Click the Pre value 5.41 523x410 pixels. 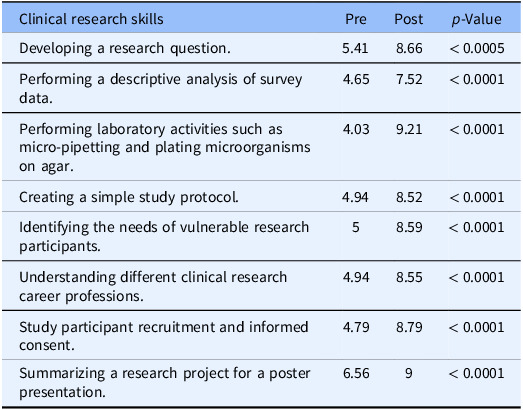pyautogui.click(x=355, y=48)
